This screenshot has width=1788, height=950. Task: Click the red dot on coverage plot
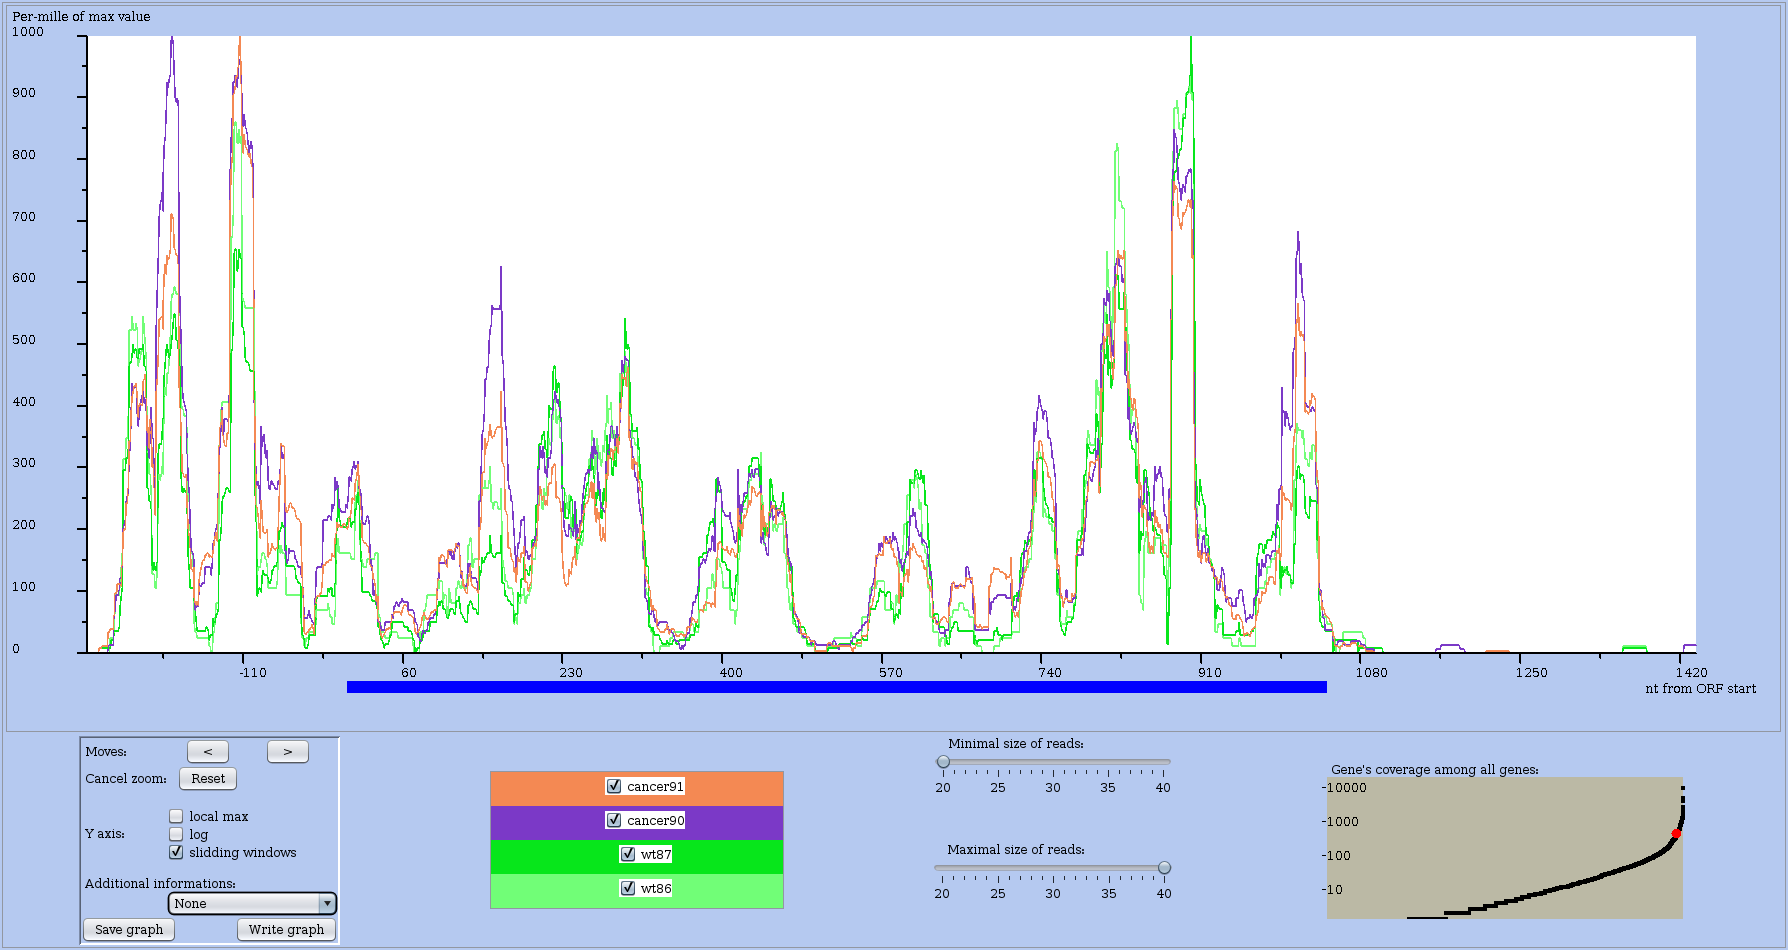coord(1676,834)
